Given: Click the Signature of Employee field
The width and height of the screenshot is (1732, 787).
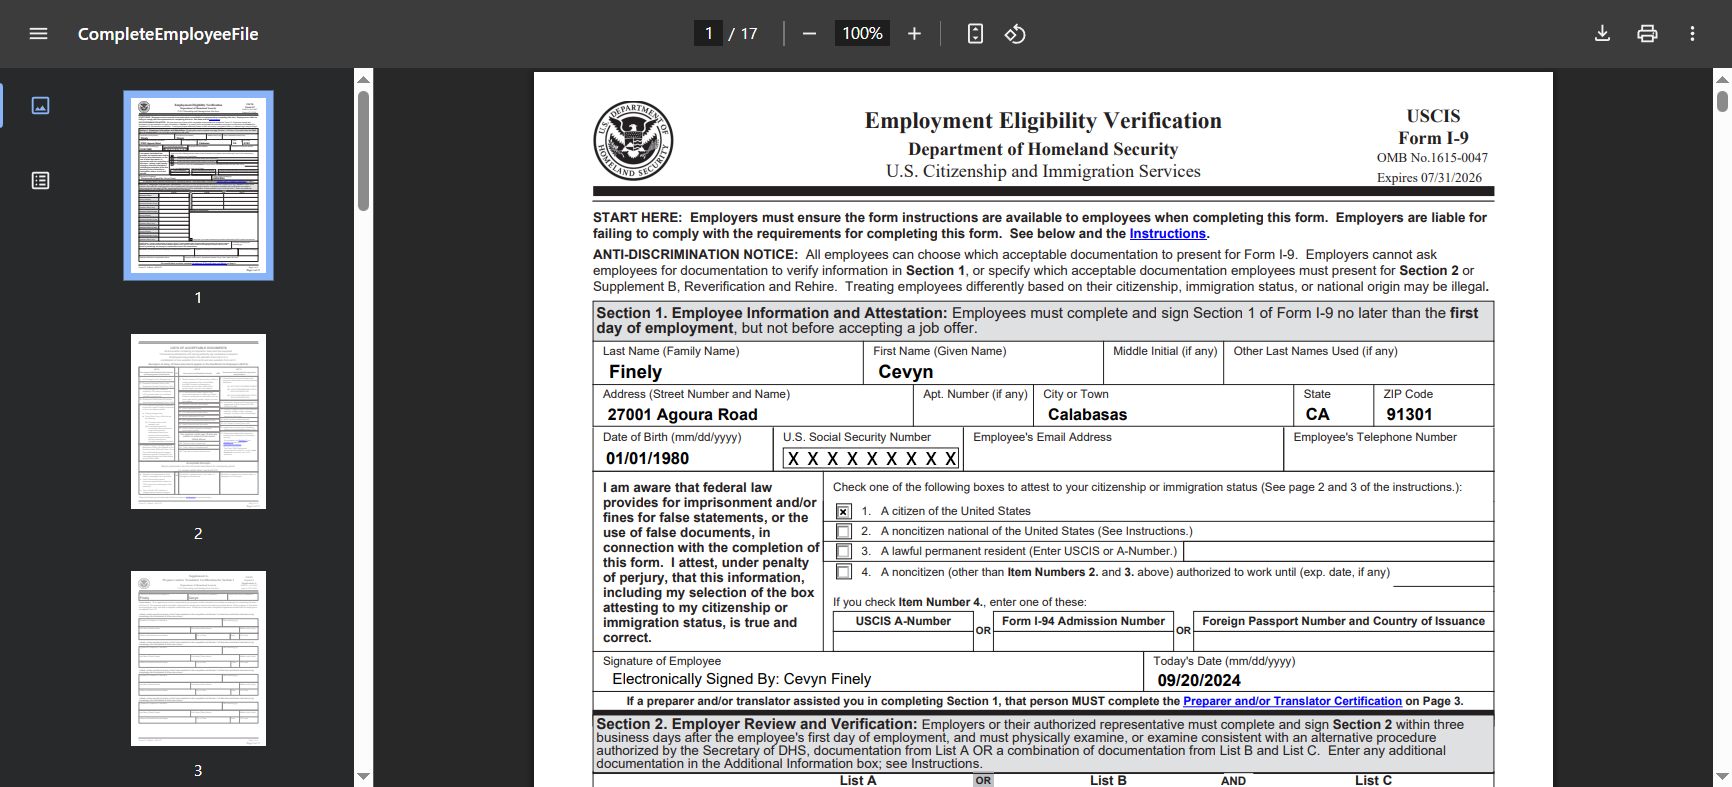Looking at the screenshot, I should [x=868, y=679].
